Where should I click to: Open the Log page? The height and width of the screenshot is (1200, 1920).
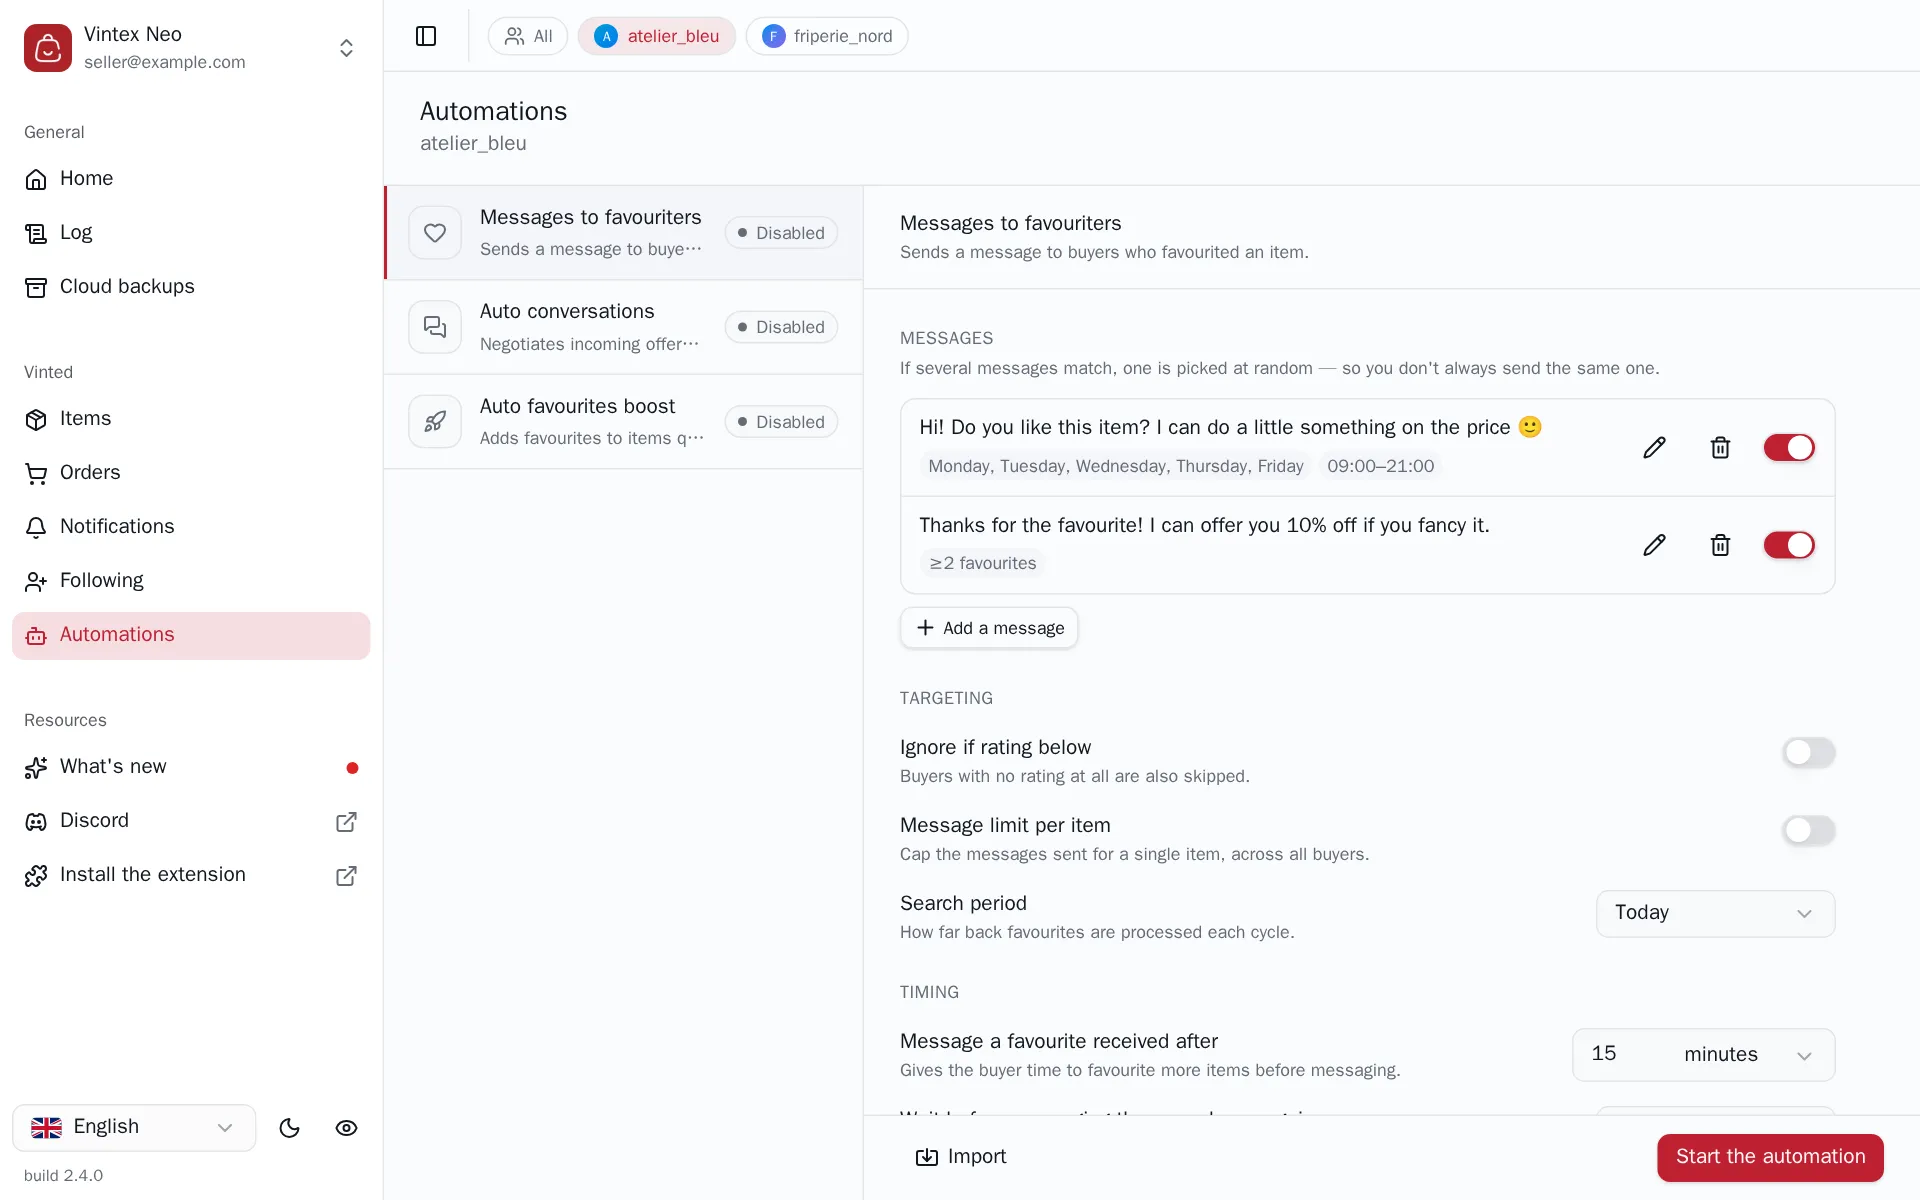point(191,233)
